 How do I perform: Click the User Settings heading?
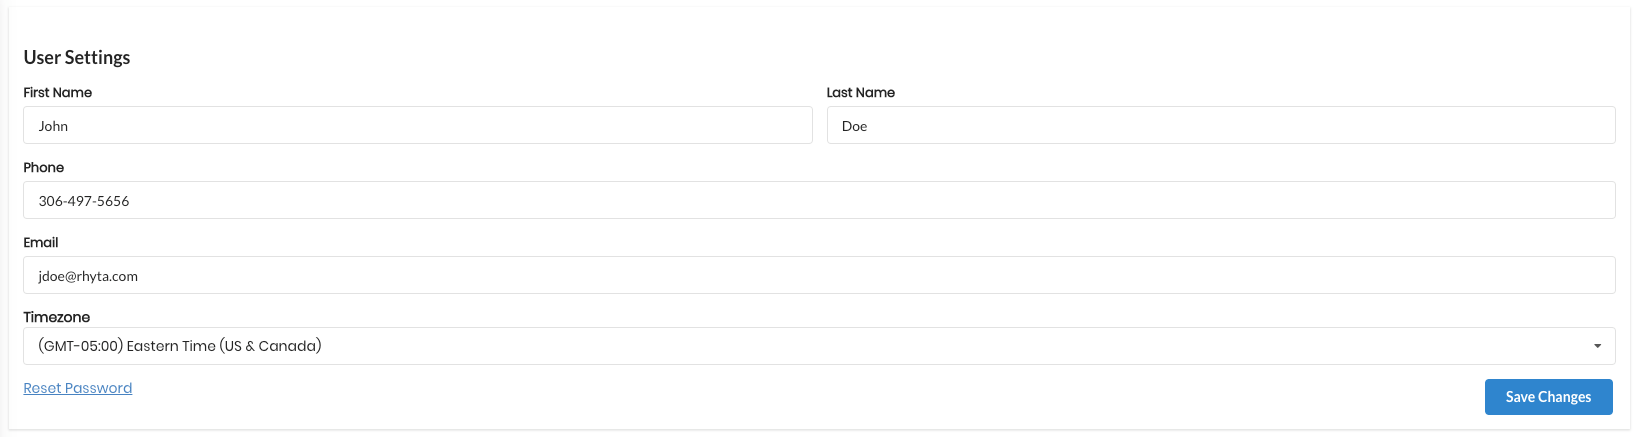click(x=77, y=57)
